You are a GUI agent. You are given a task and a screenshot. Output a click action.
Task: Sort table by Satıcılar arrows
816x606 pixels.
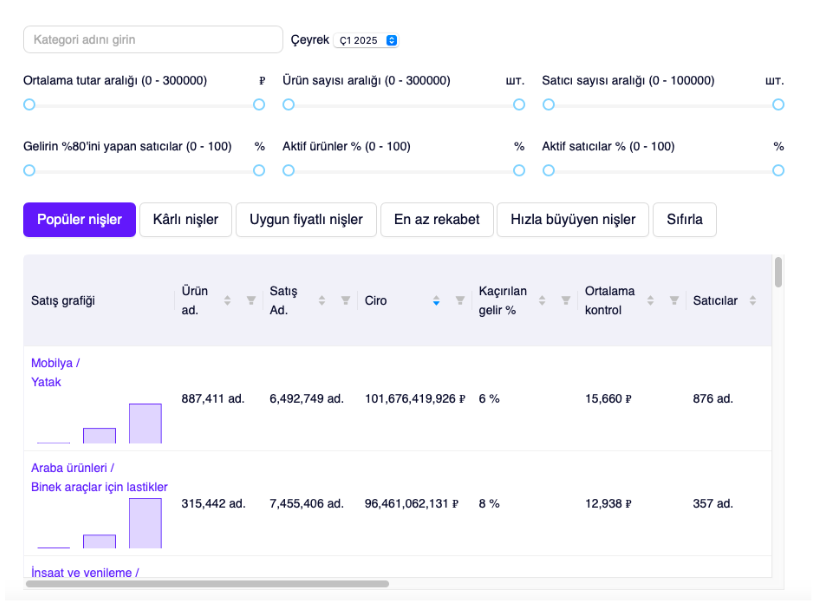[752, 300]
